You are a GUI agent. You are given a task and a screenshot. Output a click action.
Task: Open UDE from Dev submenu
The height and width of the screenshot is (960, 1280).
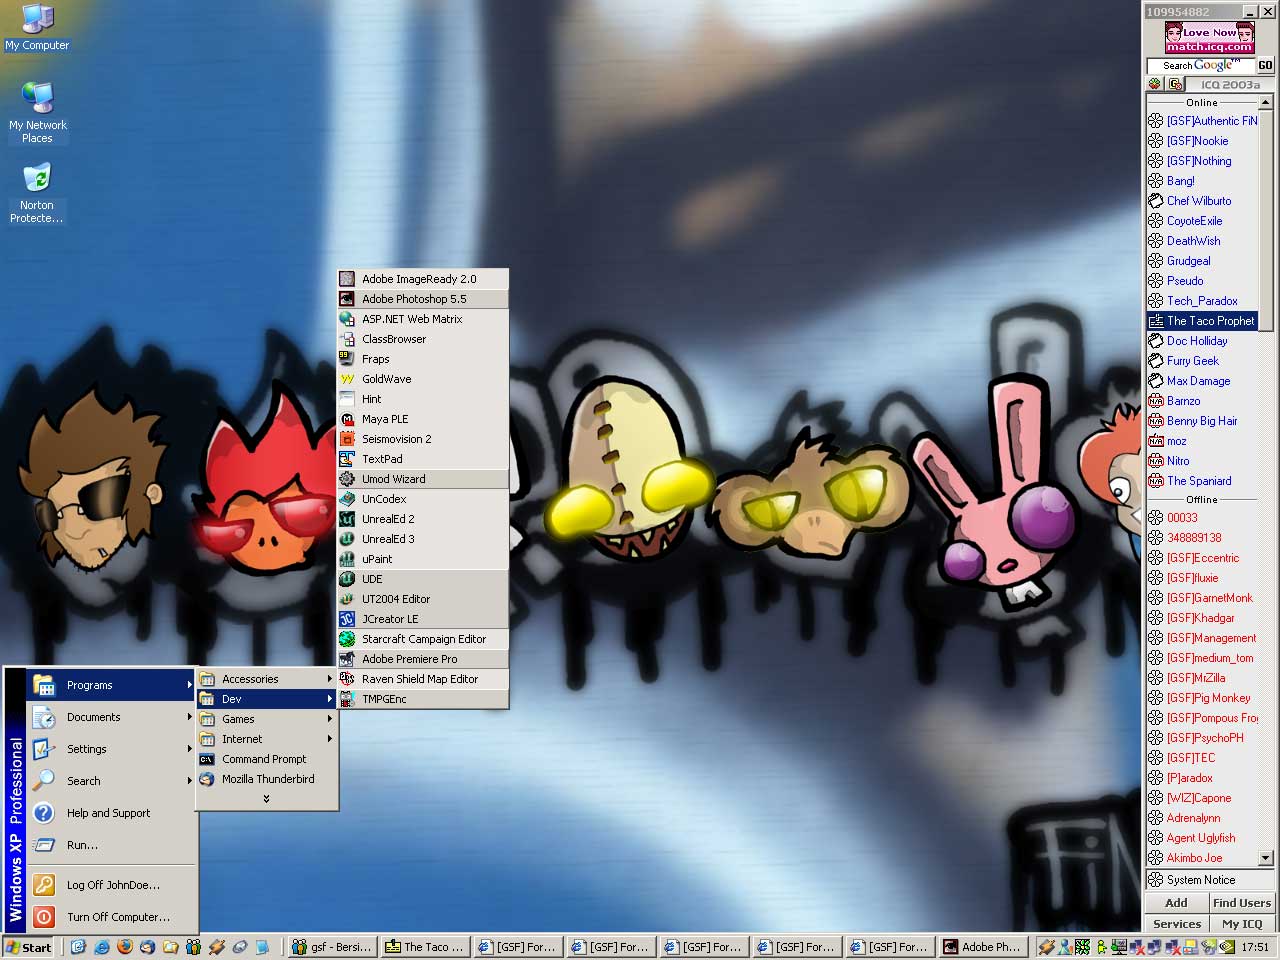pos(423,579)
